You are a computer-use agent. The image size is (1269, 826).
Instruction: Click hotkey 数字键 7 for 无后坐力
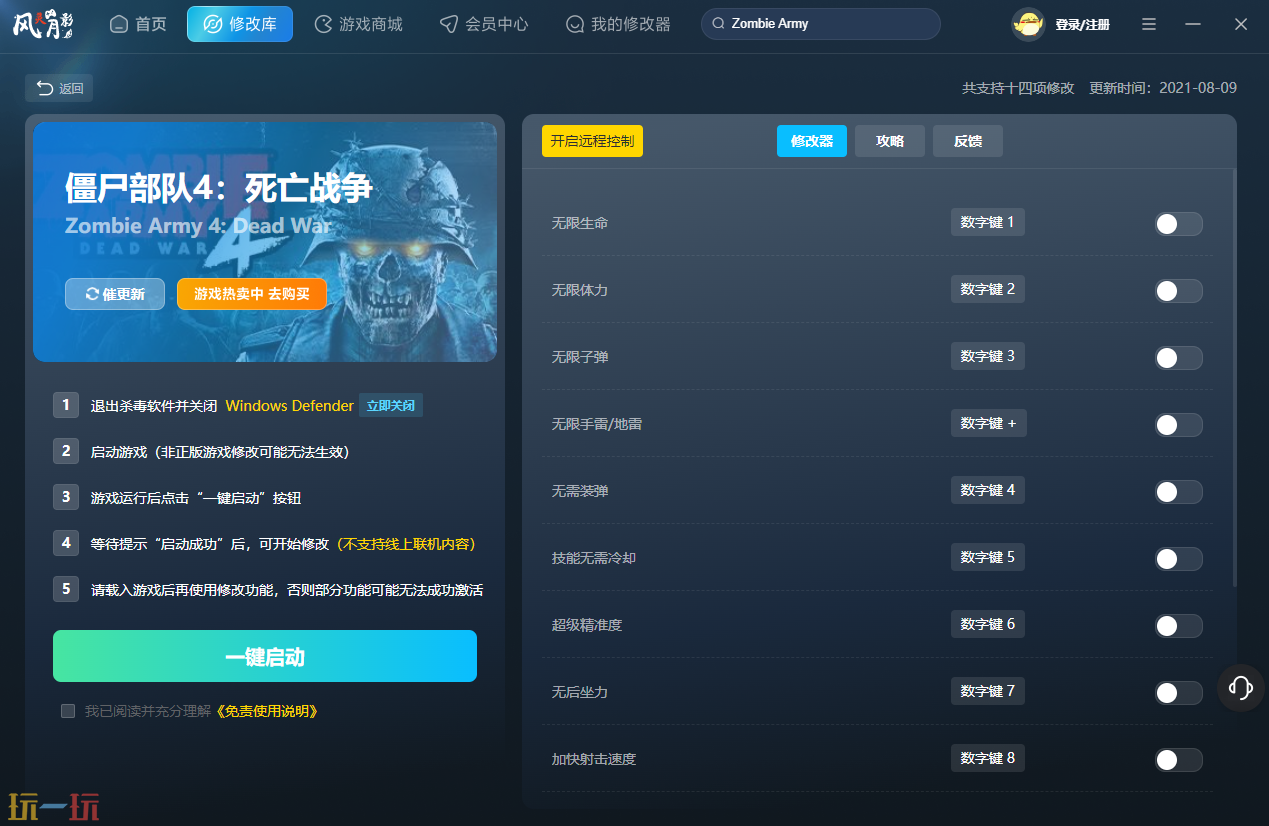[988, 691]
